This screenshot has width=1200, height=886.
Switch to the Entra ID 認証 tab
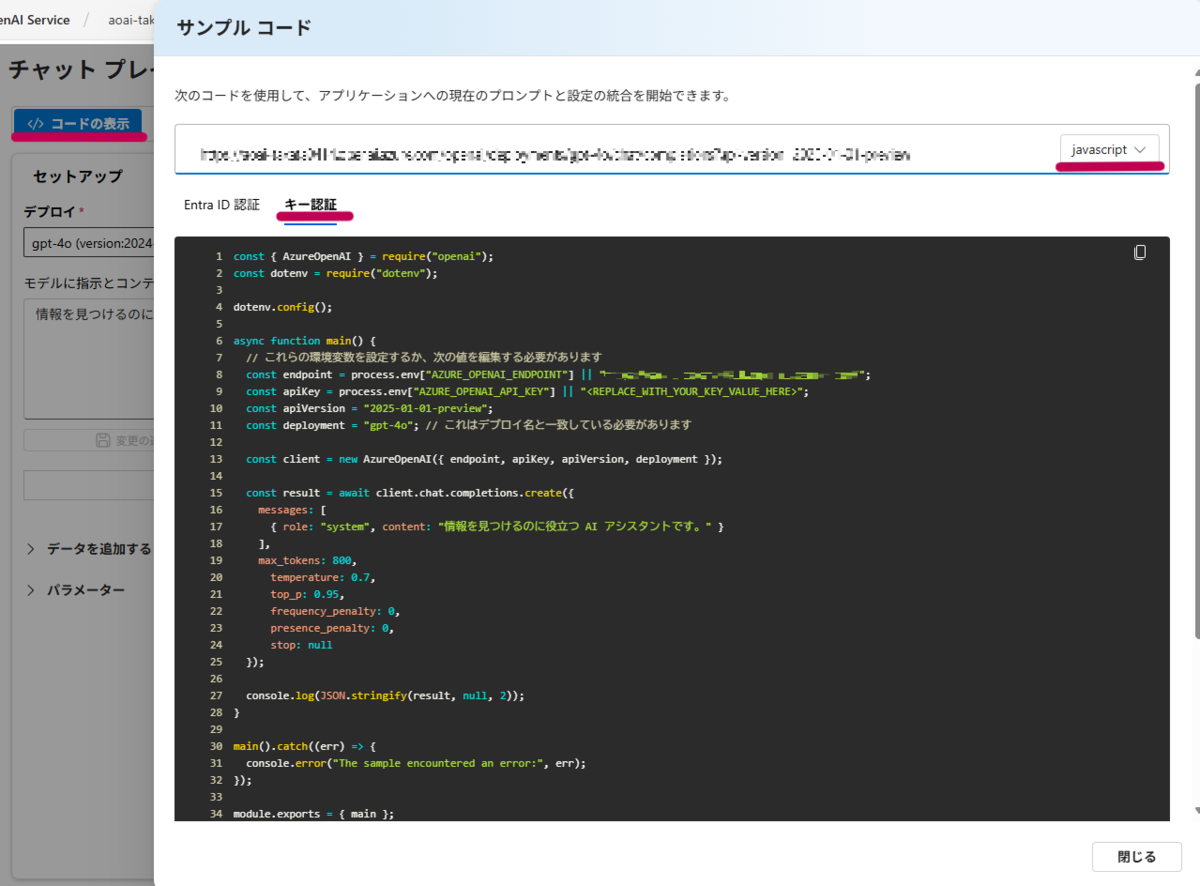click(222, 204)
